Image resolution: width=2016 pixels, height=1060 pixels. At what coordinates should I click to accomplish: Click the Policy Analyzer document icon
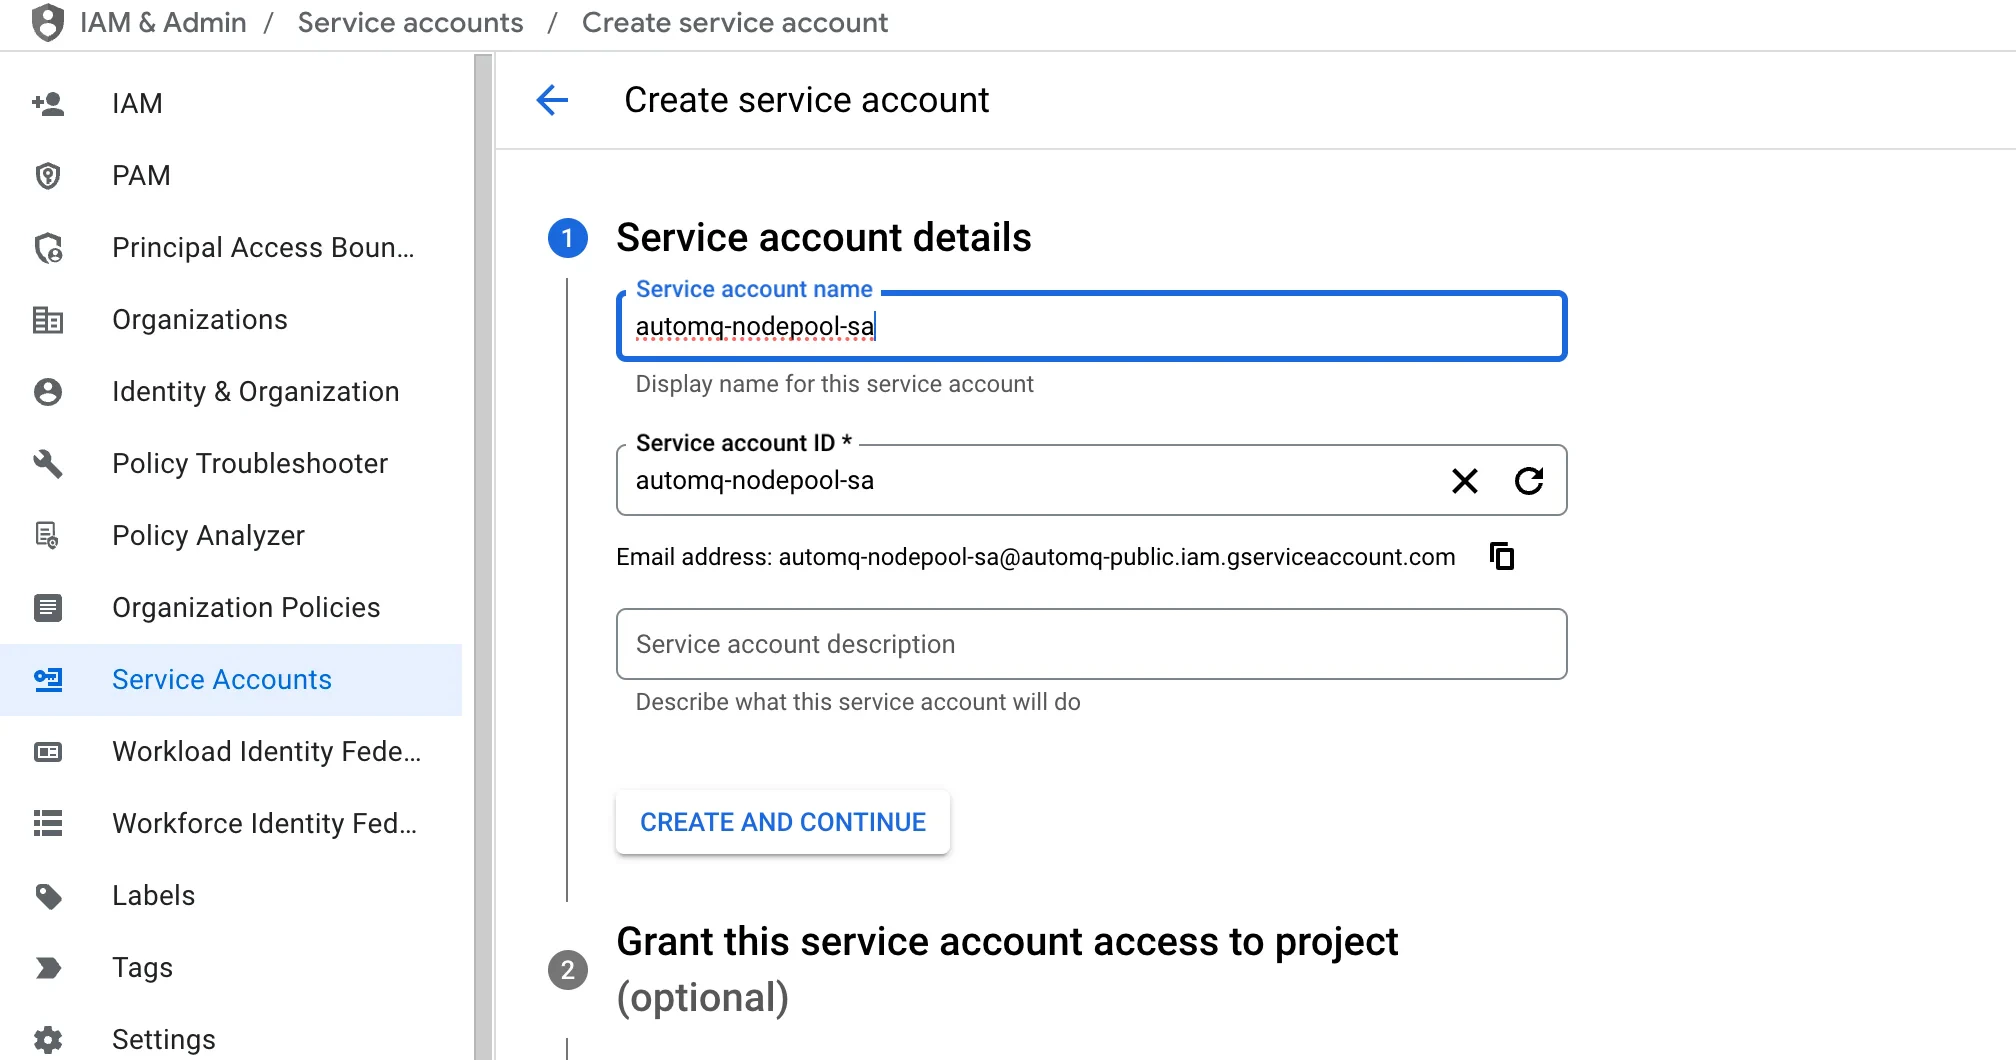coord(48,535)
